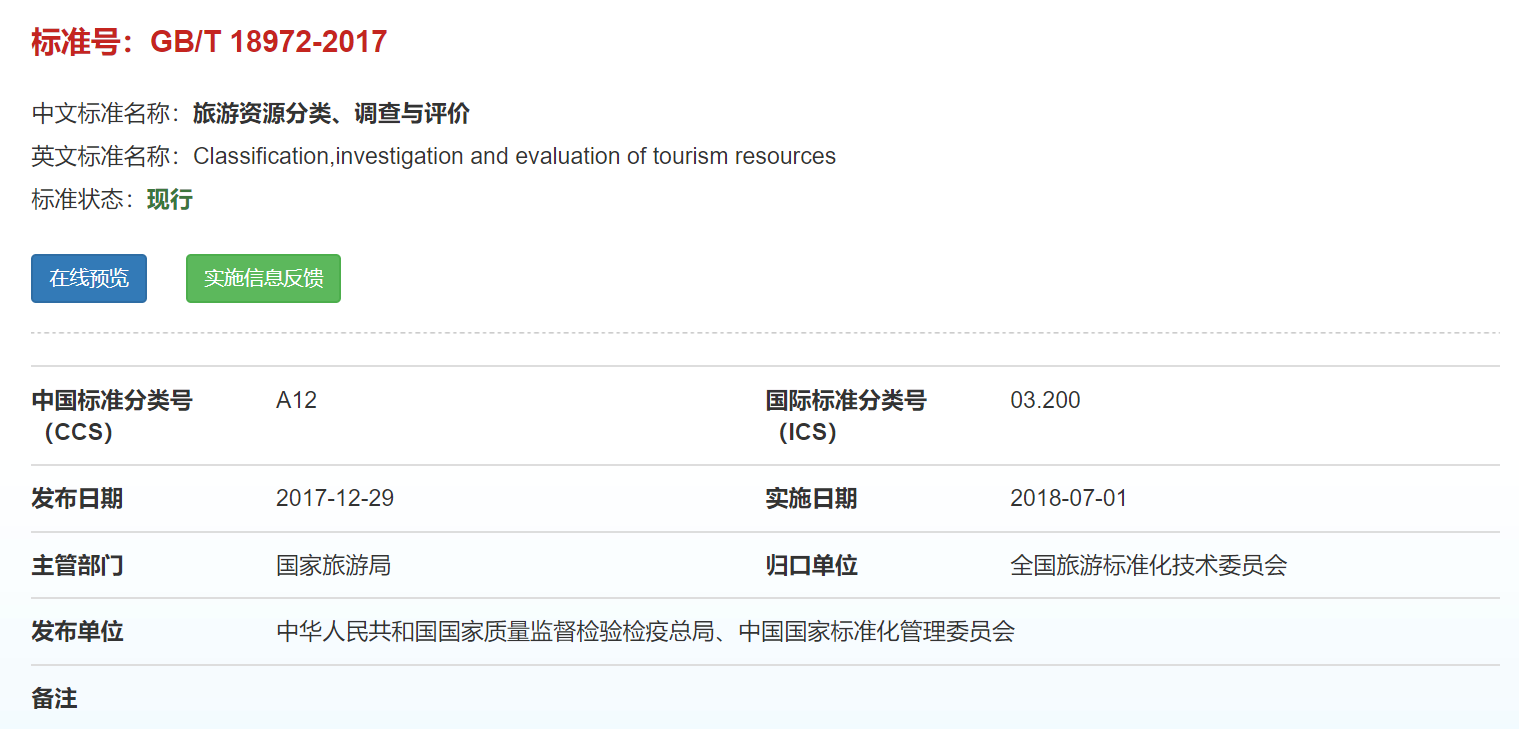The width and height of the screenshot is (1519, 729).
Task: Click the 中国标准分类号 (CCS) label
Action: click(111, 416)
